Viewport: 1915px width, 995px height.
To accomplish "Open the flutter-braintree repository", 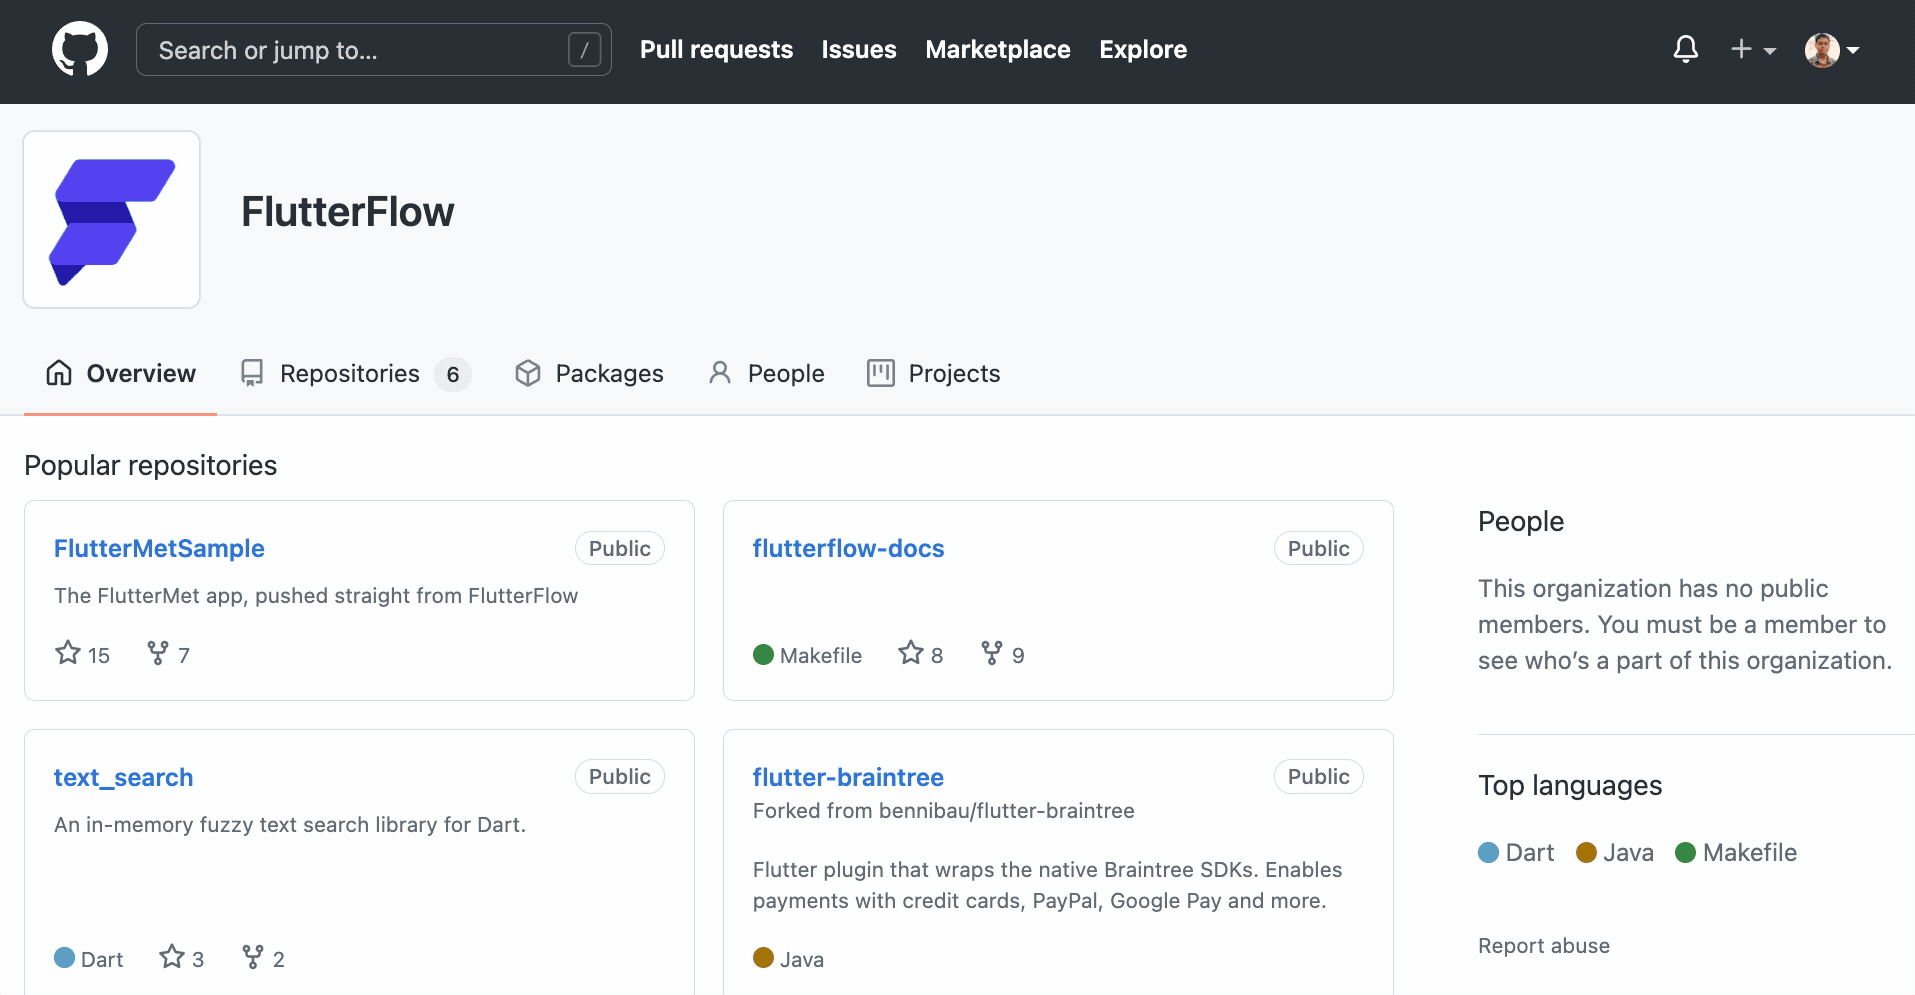I will 848,777.
